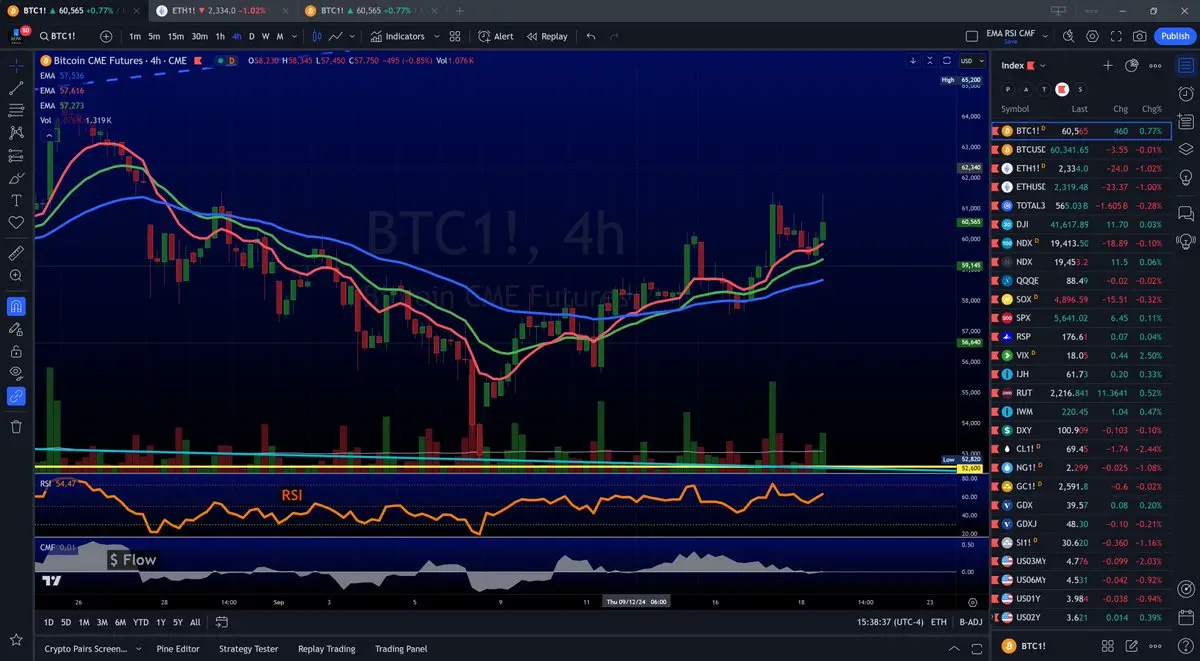Open the chart style dropdown arrow

tap(353, 36)
